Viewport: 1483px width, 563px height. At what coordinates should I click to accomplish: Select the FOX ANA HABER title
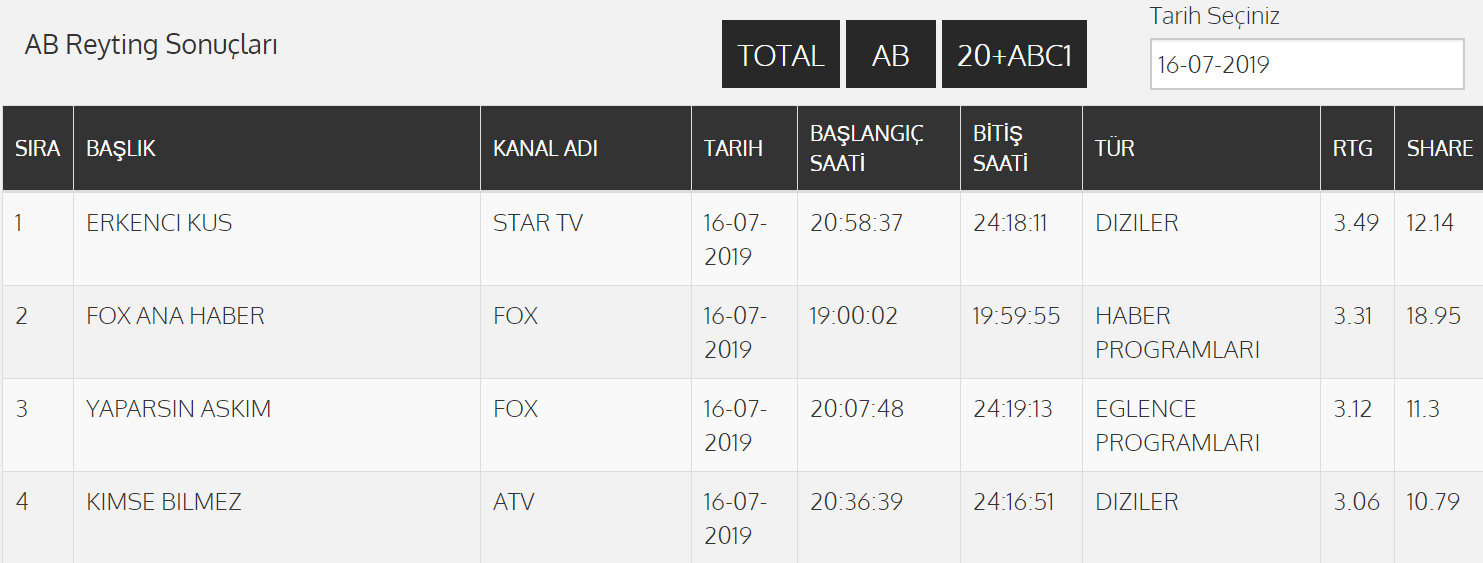click(x=175, y=316)
